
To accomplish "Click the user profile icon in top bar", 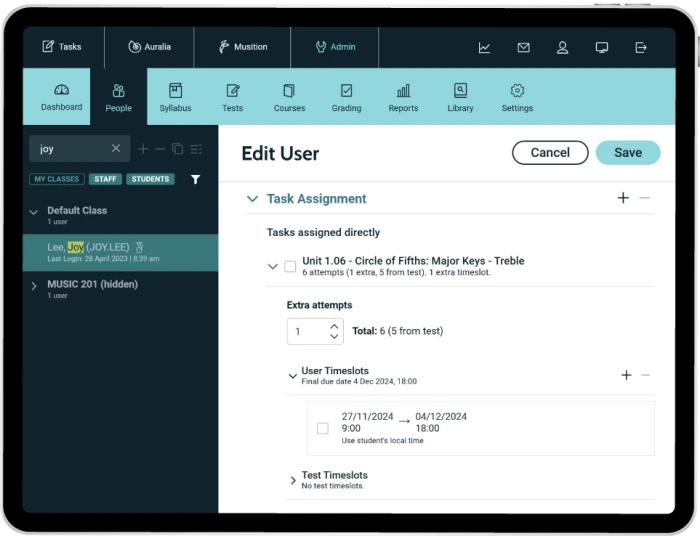I will [x=563, y=47].
